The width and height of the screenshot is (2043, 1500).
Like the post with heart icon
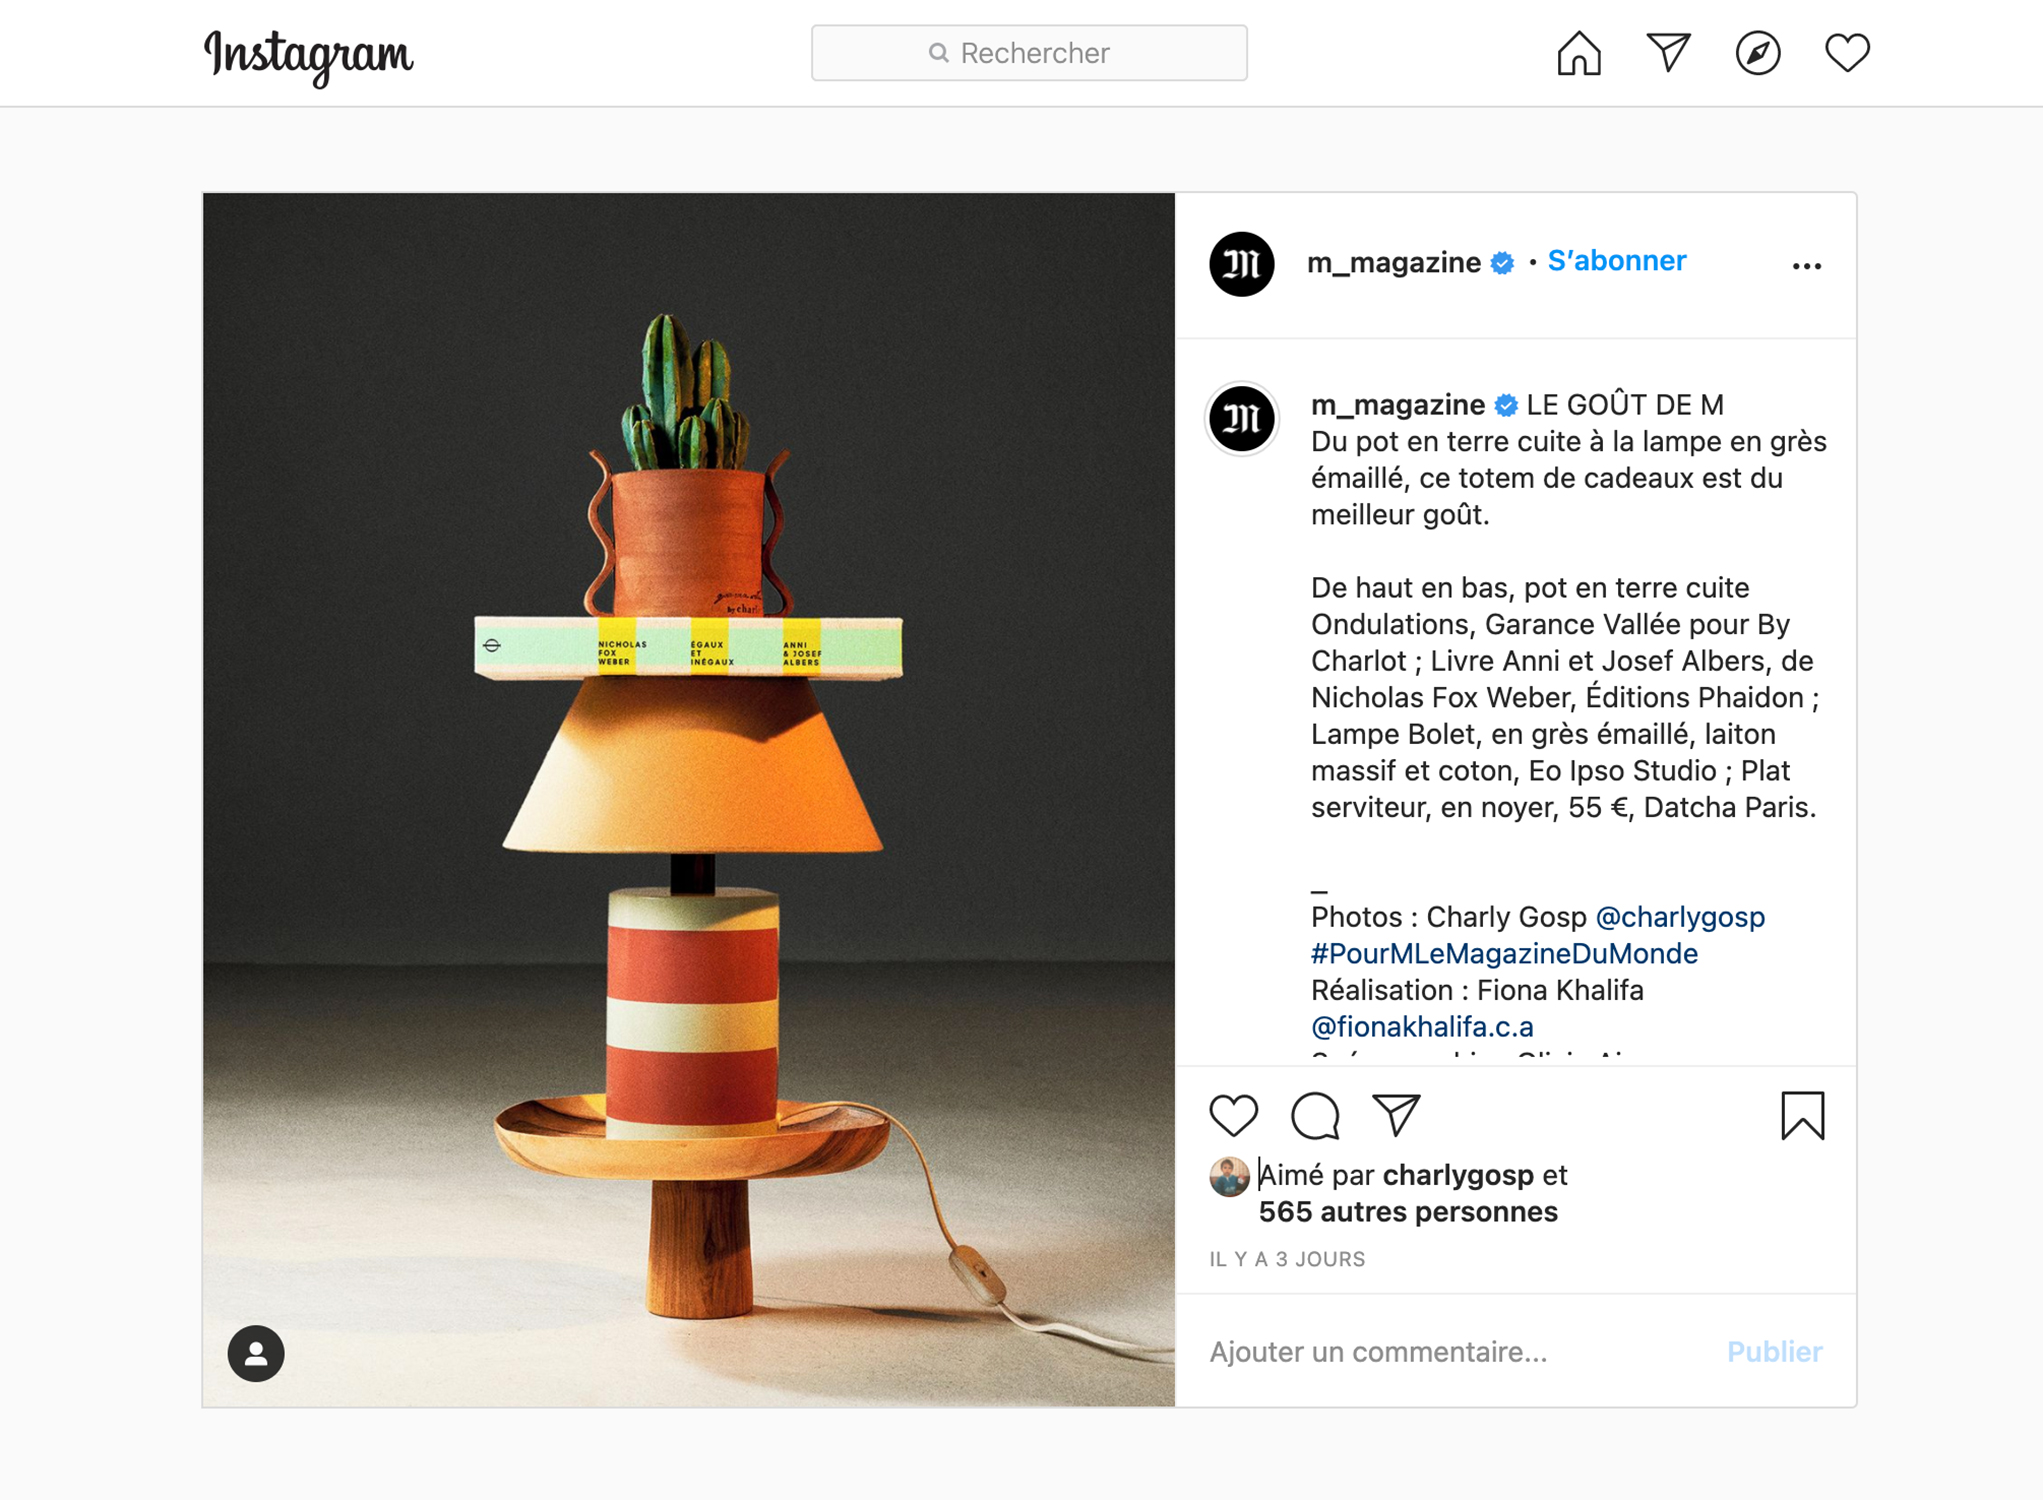(1234, 1115)
